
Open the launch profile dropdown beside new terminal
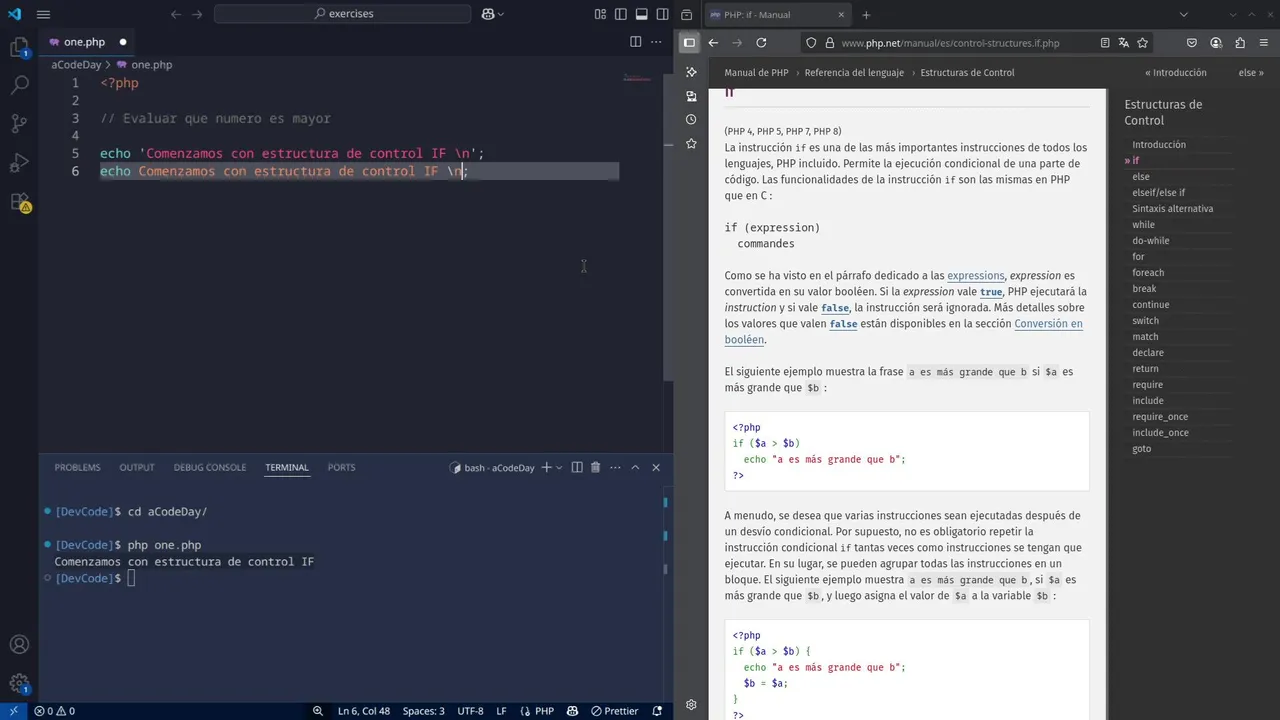[x=559, y=467]
